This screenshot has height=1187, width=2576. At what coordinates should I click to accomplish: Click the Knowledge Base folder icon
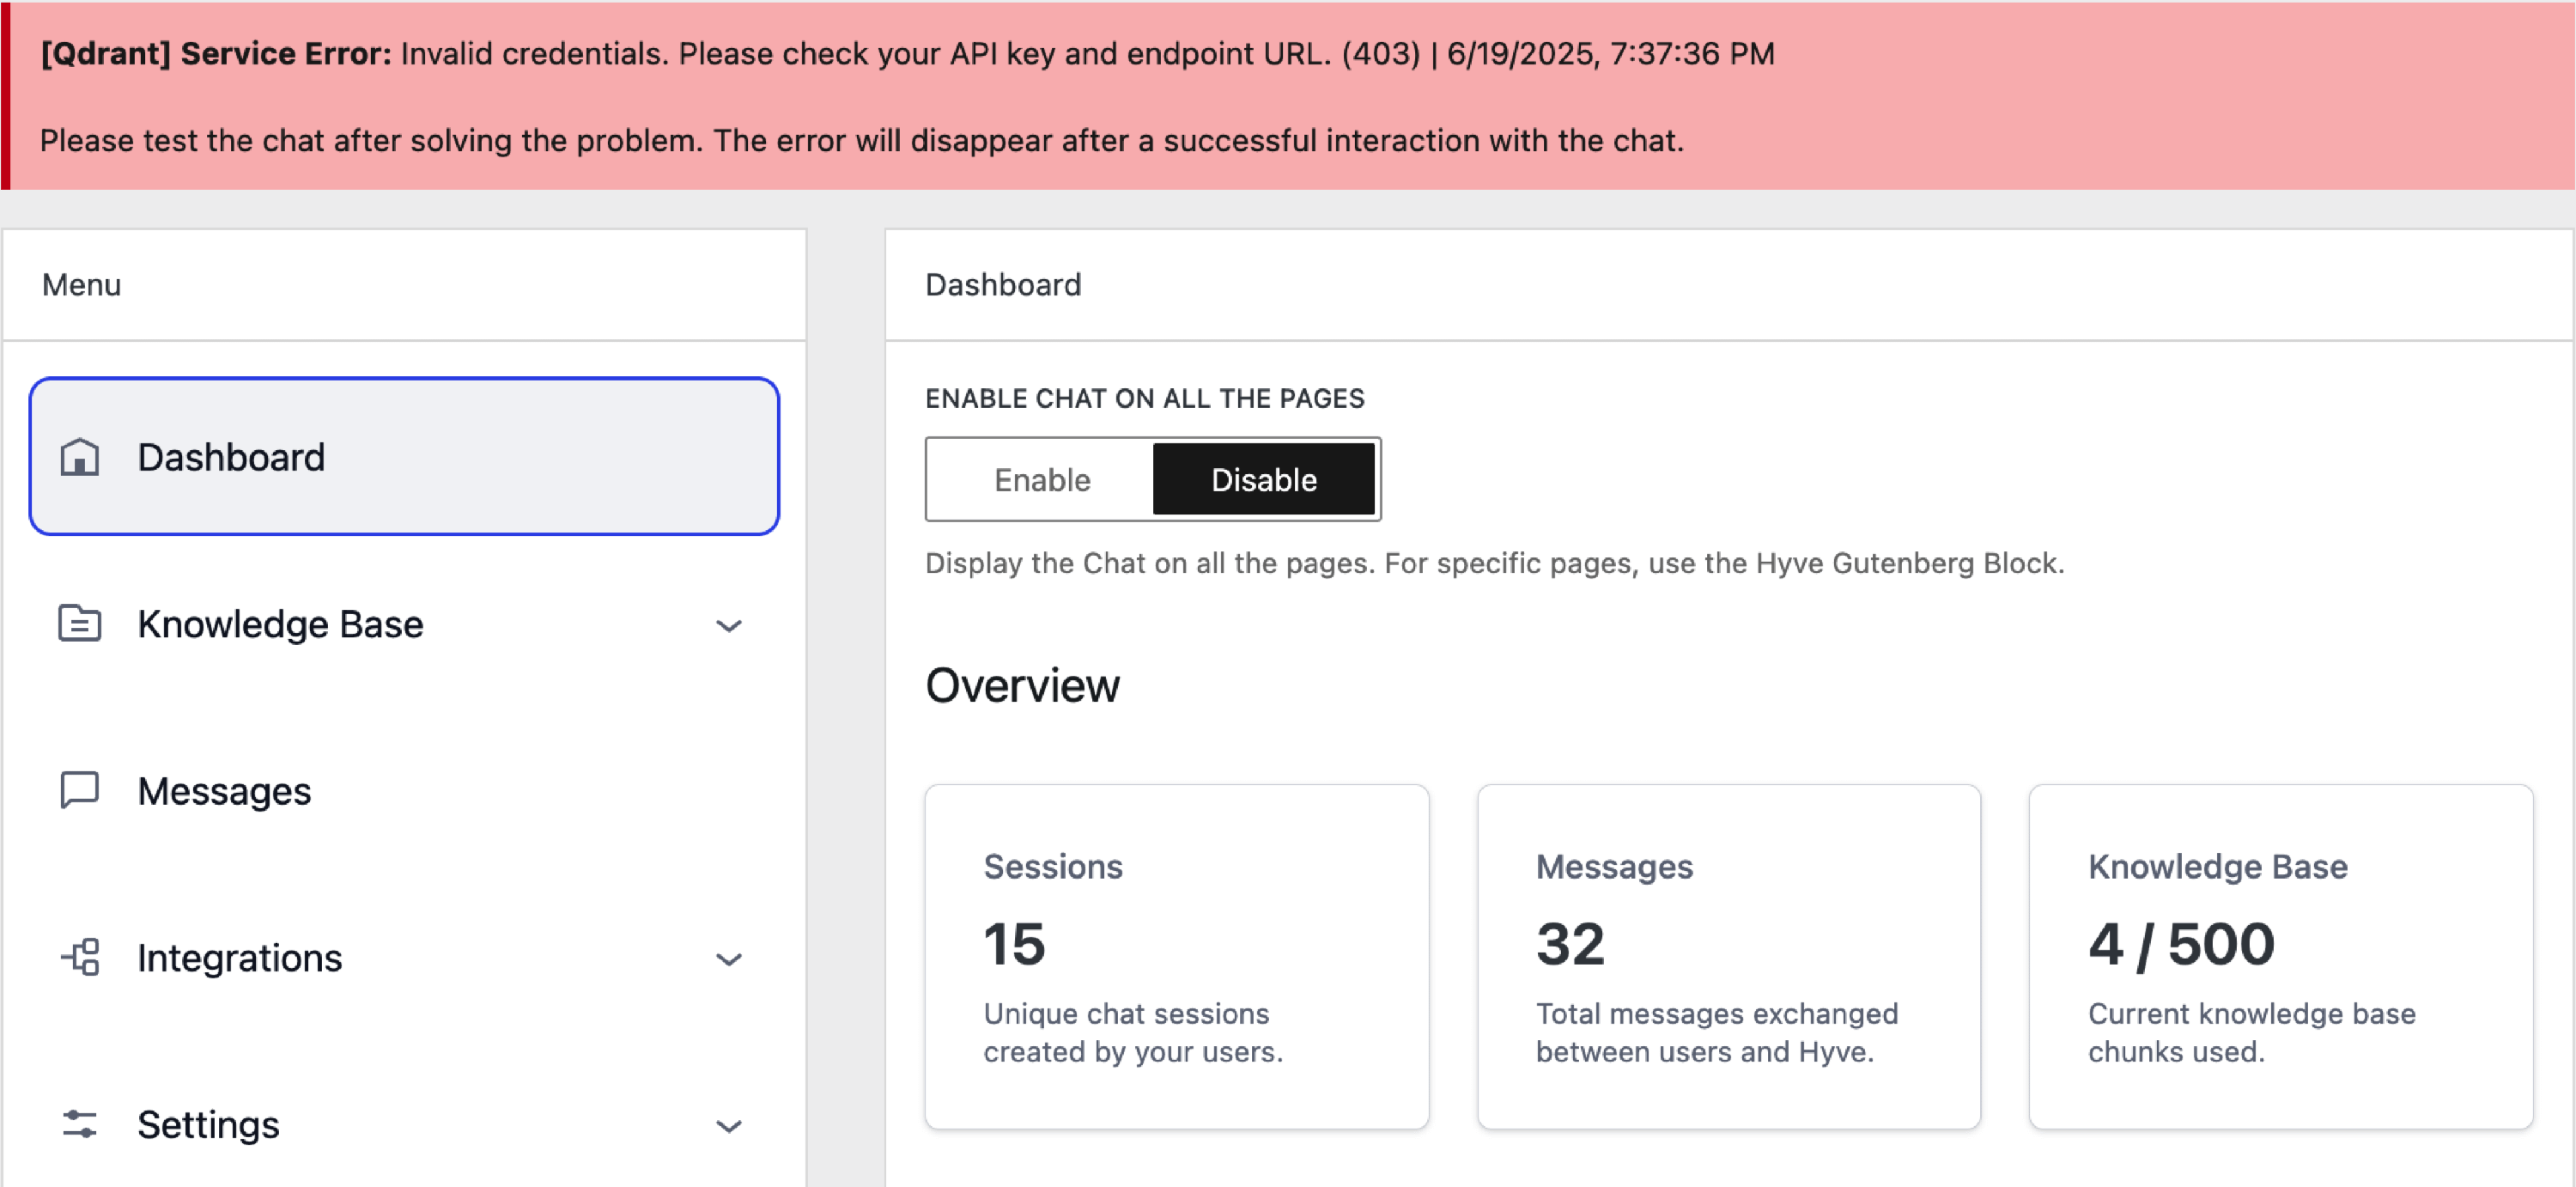(x=79, y=623)
